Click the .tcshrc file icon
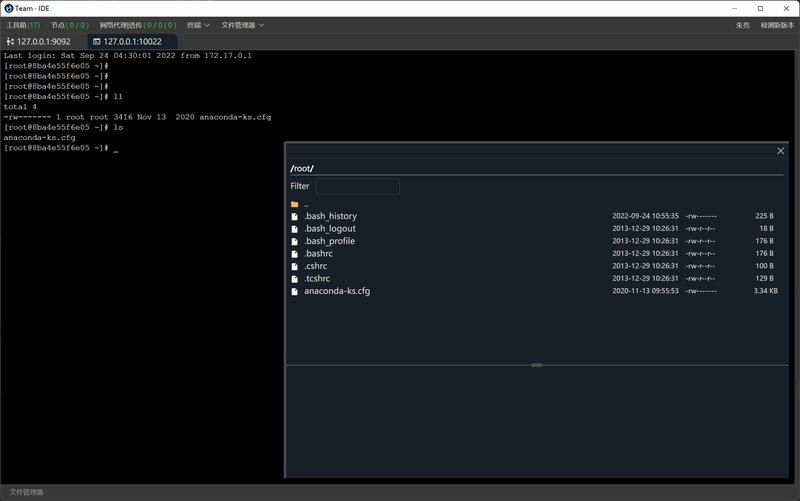This screenshot has width=800, height=501. coord(294,279)
